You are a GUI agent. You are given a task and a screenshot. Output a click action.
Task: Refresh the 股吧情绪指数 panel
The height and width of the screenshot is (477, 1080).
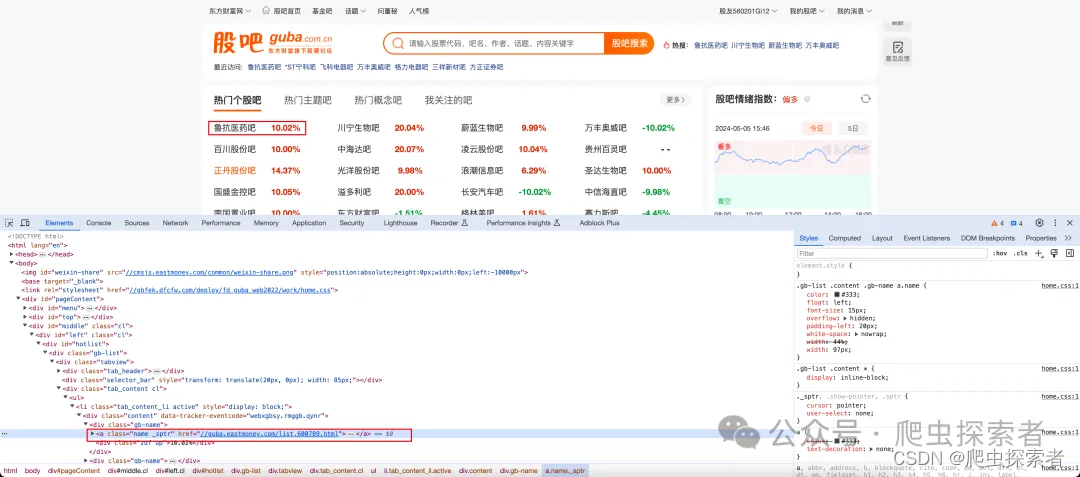pyautogui.click(x=865, y=99)
